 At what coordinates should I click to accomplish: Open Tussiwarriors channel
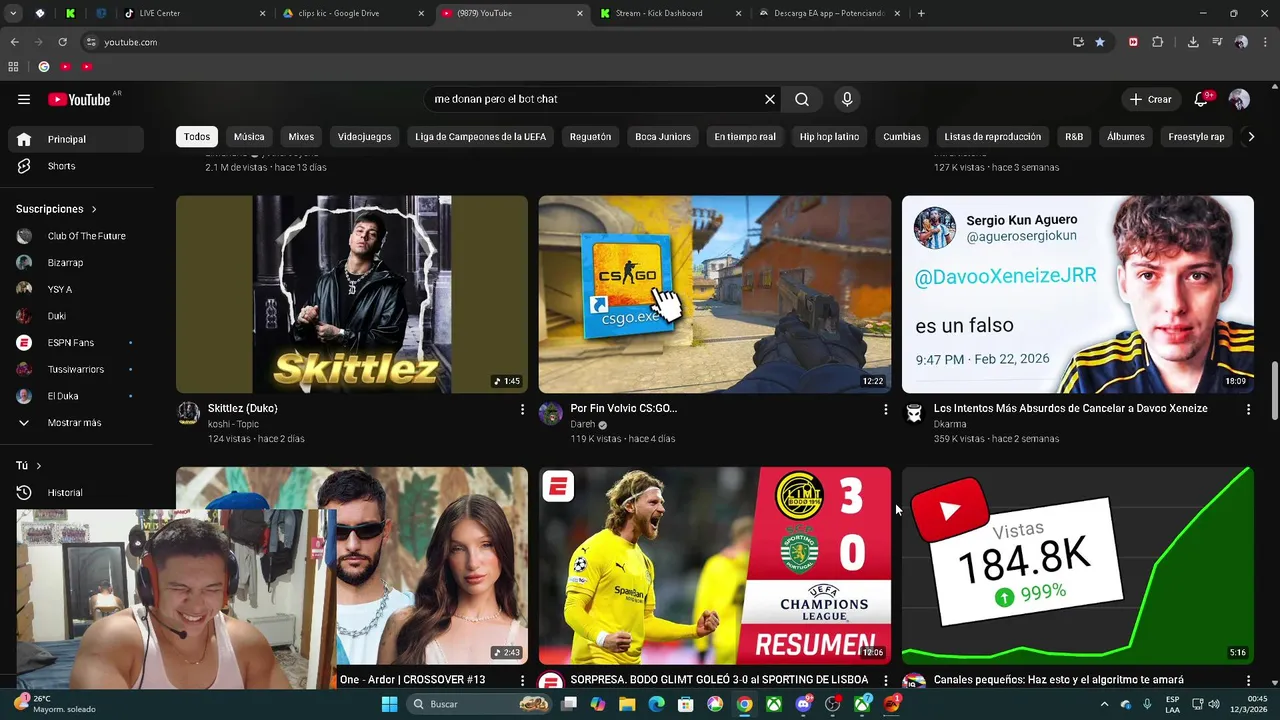[x=78, y=369]
